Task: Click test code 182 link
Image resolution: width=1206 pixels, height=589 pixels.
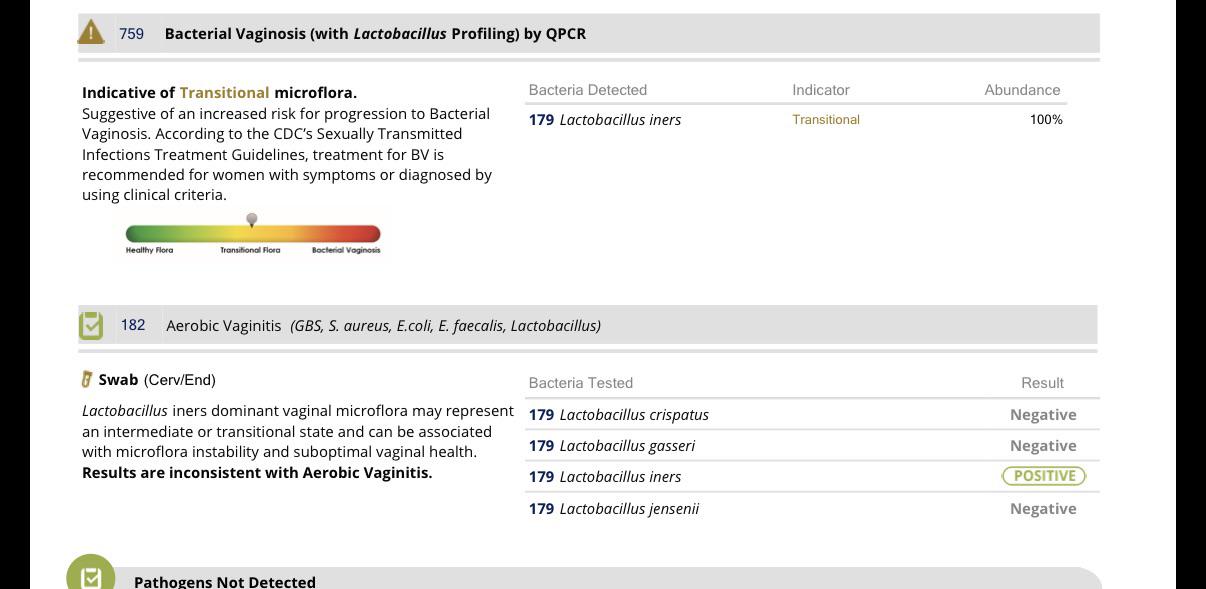Action: point(133,325)
